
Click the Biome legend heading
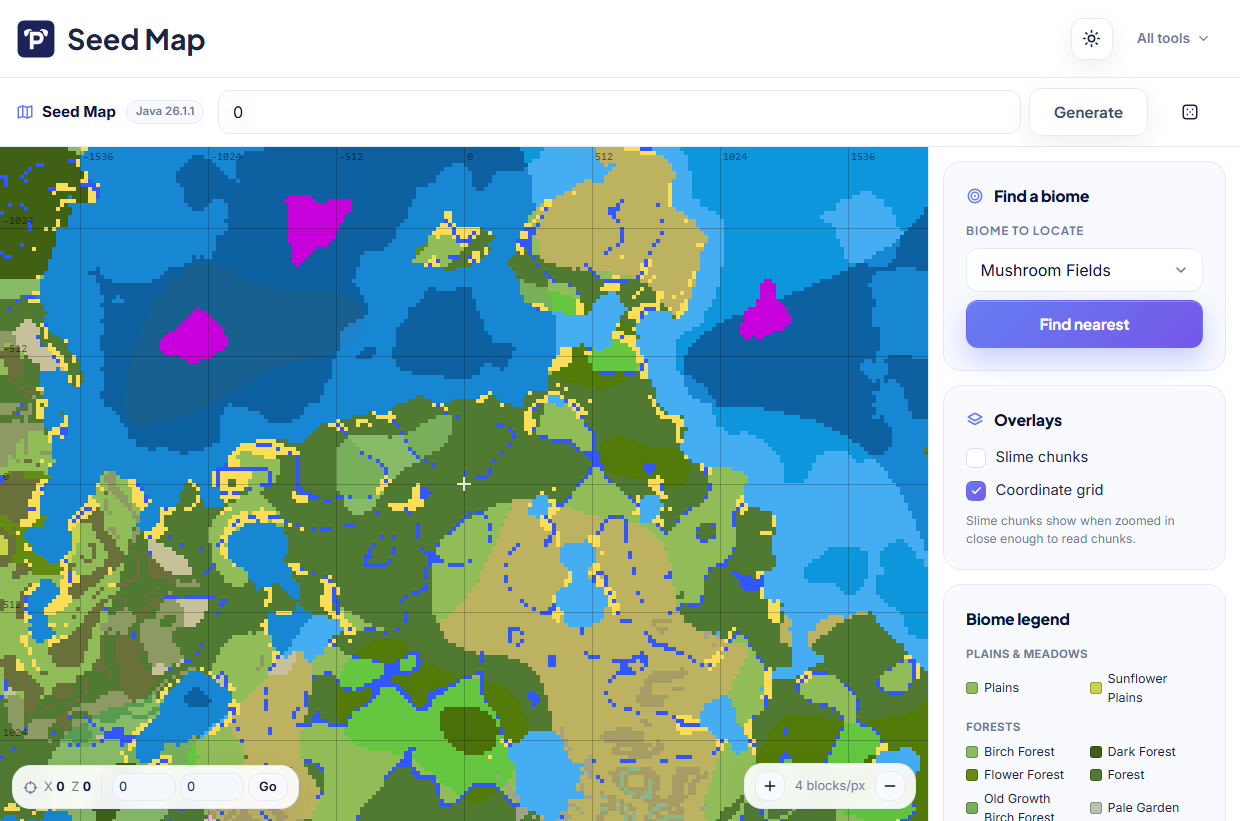(1018, 620)
